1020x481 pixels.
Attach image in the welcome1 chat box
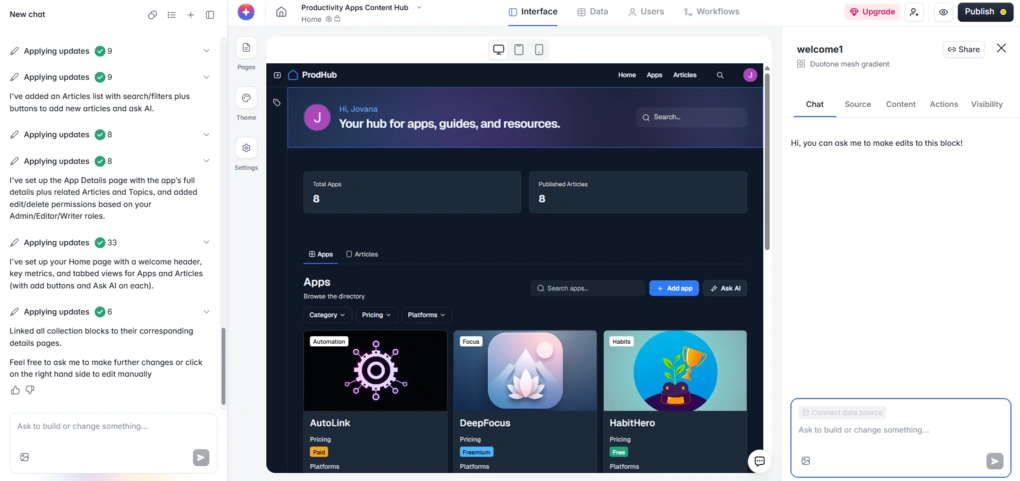[x=805, y=461]
